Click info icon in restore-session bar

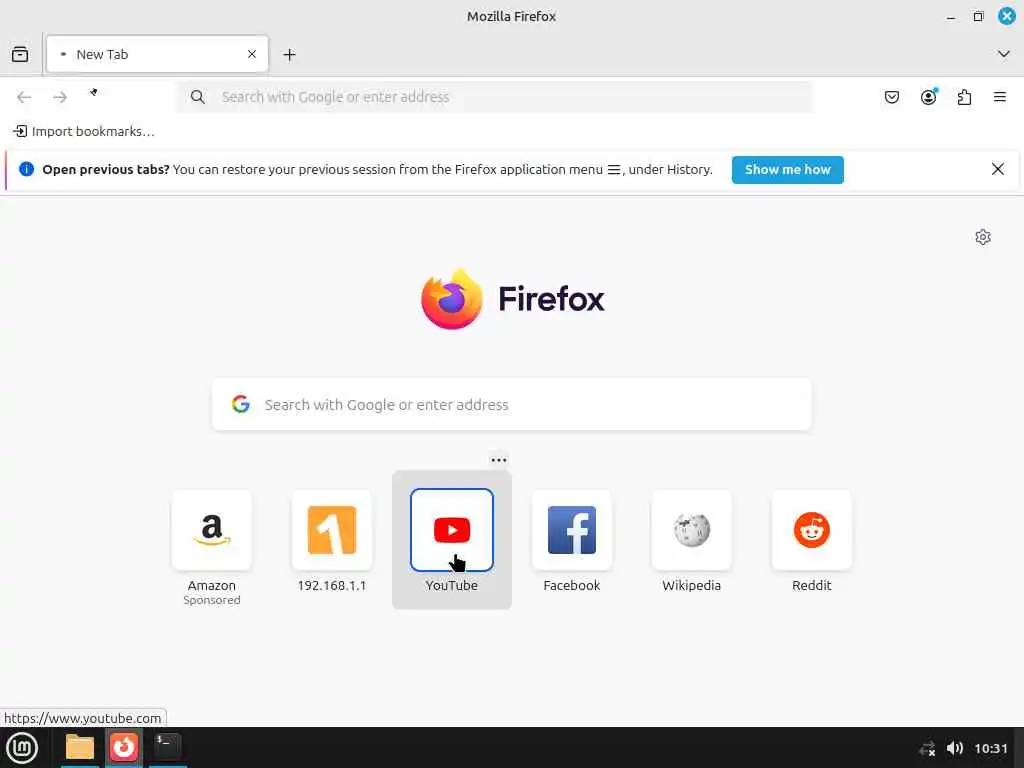(x=26, y=169)
